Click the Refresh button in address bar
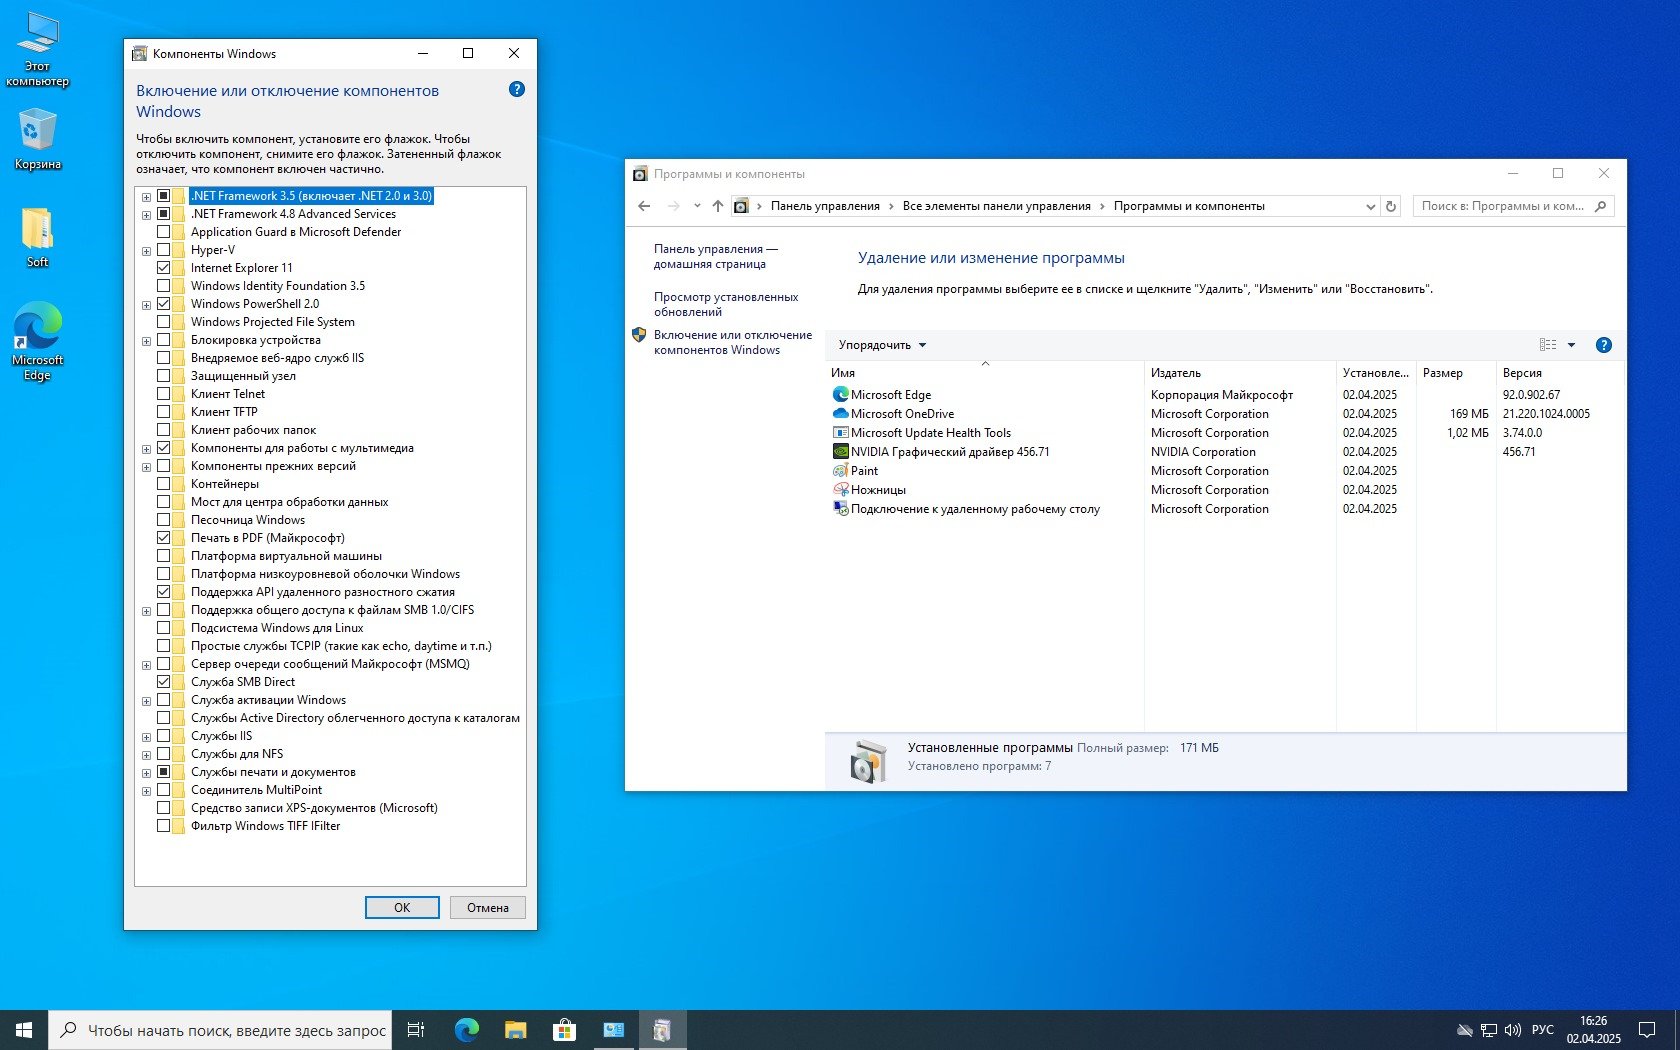 (1390, 206)
